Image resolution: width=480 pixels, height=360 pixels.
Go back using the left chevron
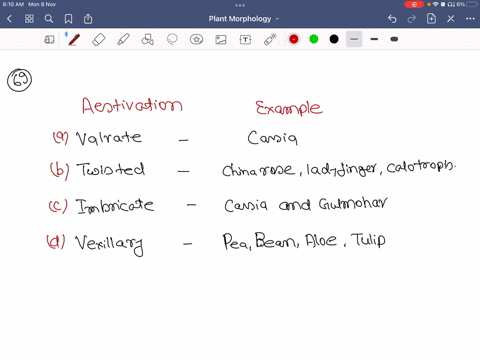tap(9, 19)
